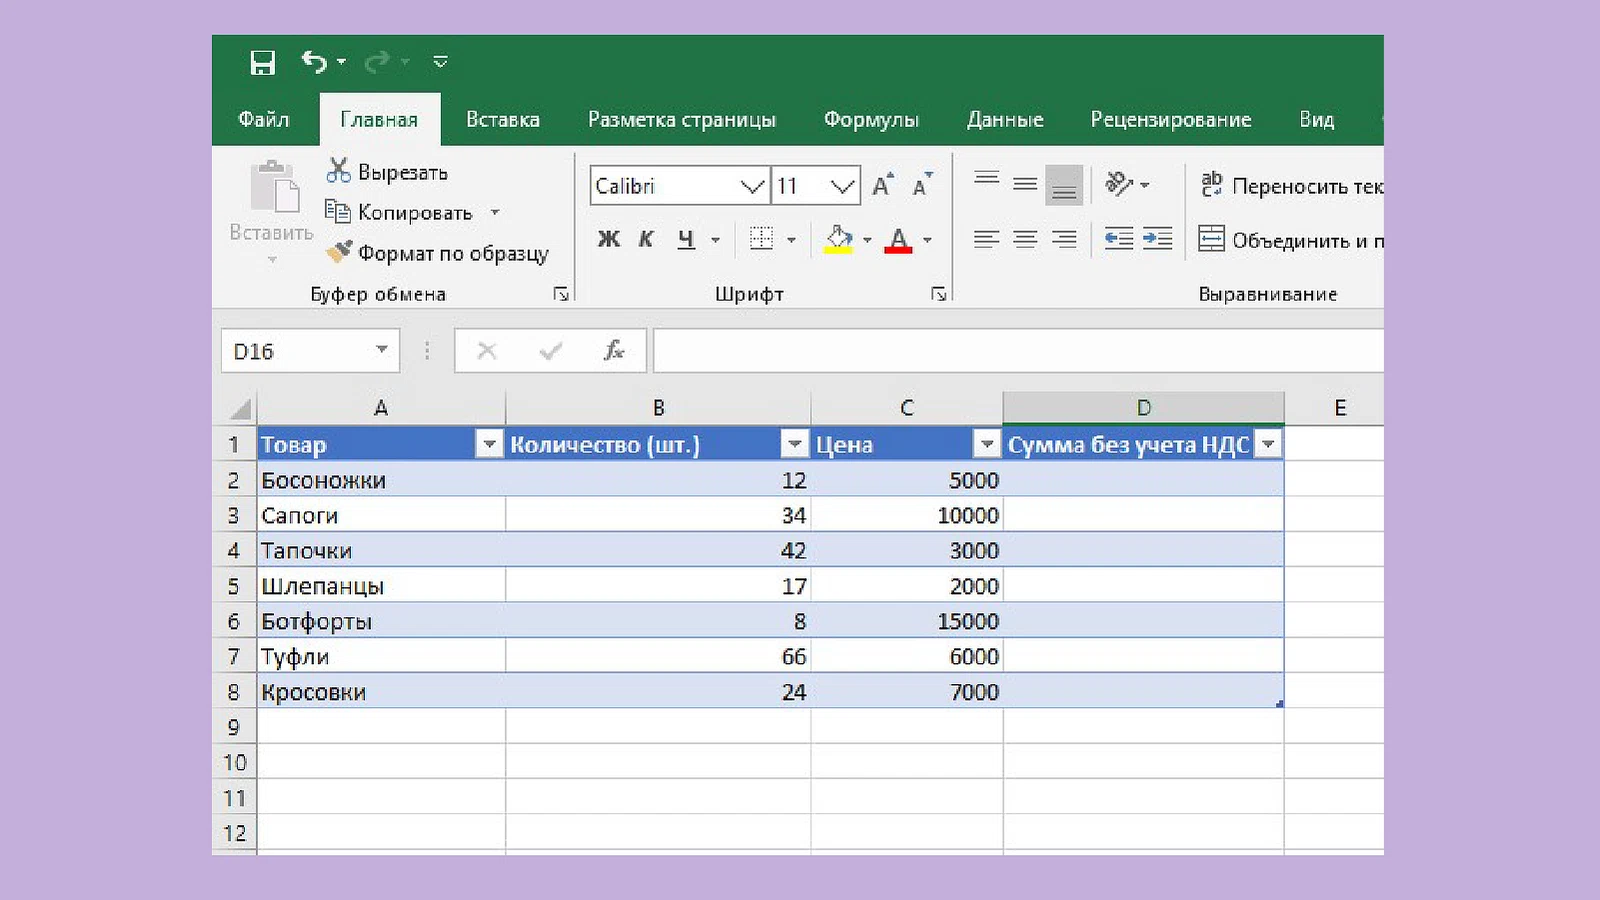Decrease indent icon
This screenshot has height=900, width=1600.
[1119, 239]
